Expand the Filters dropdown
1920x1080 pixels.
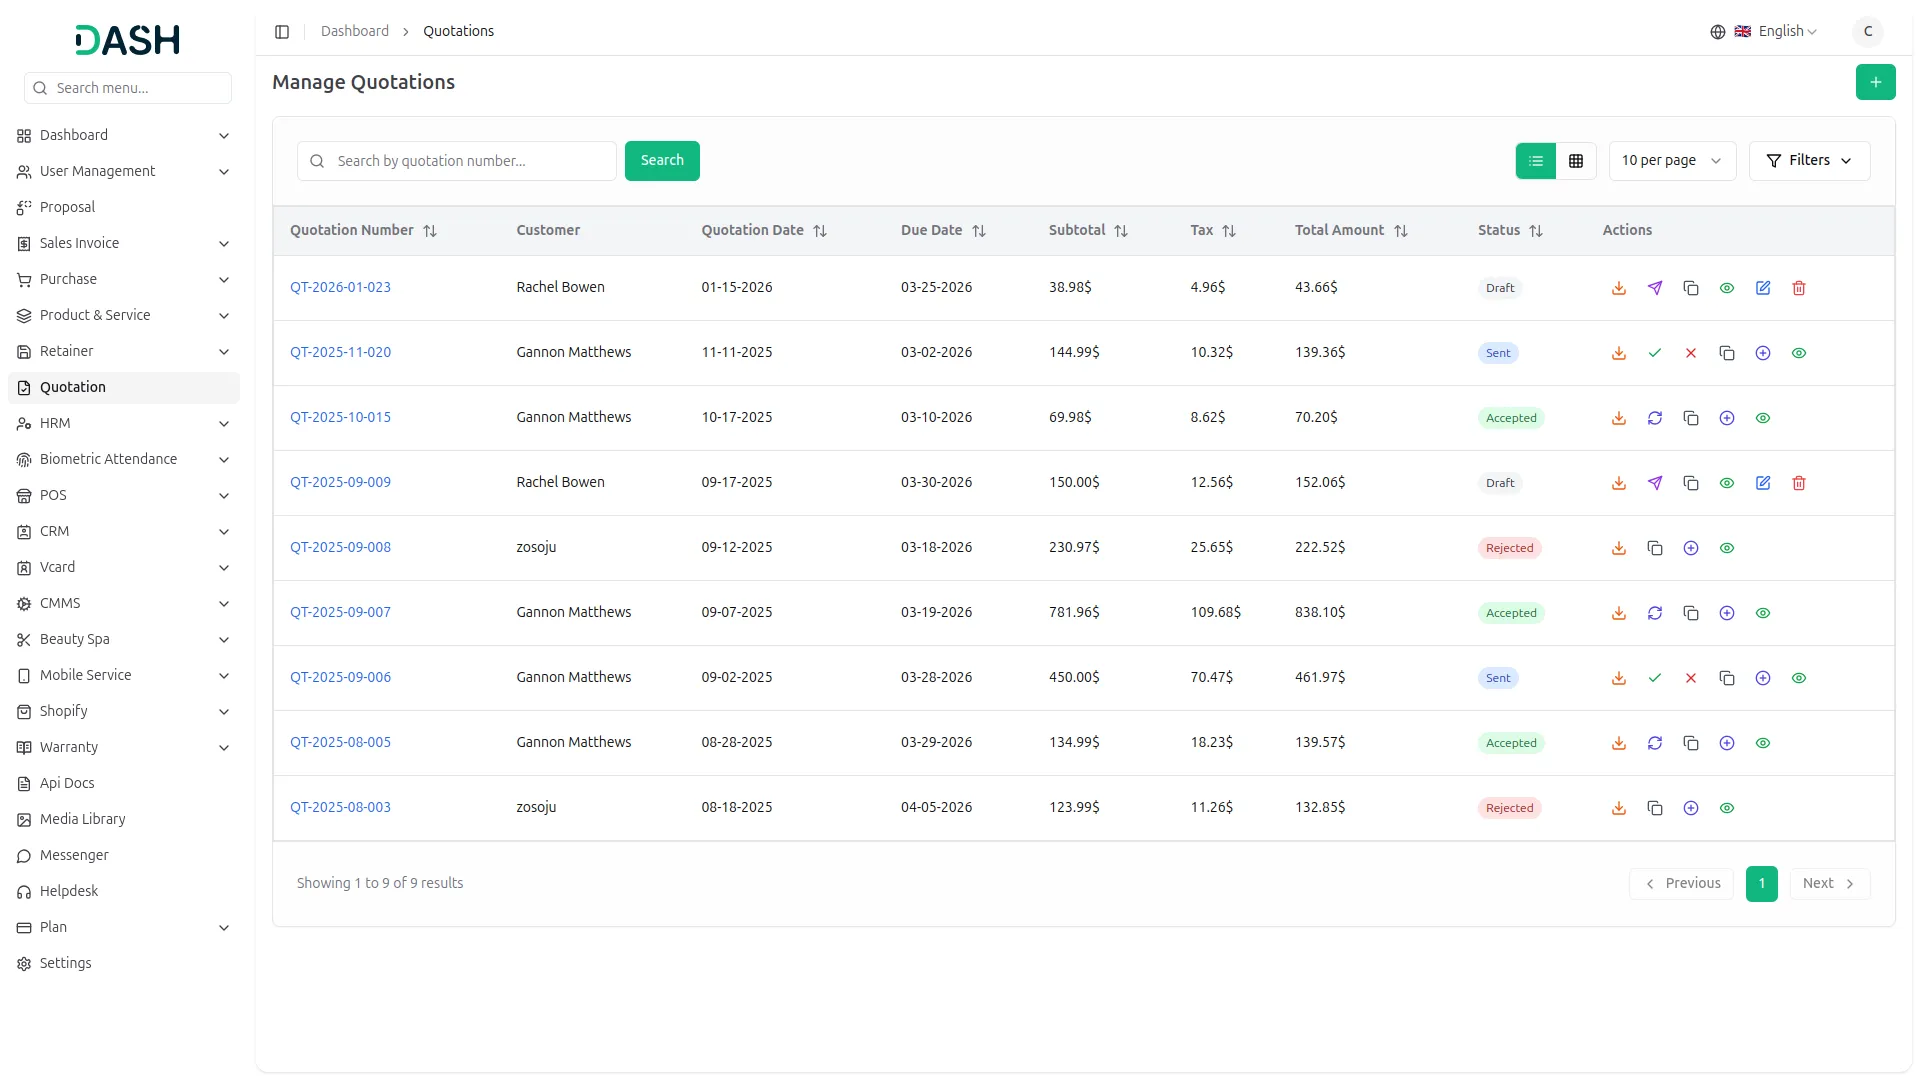[x=1808, y=161]
